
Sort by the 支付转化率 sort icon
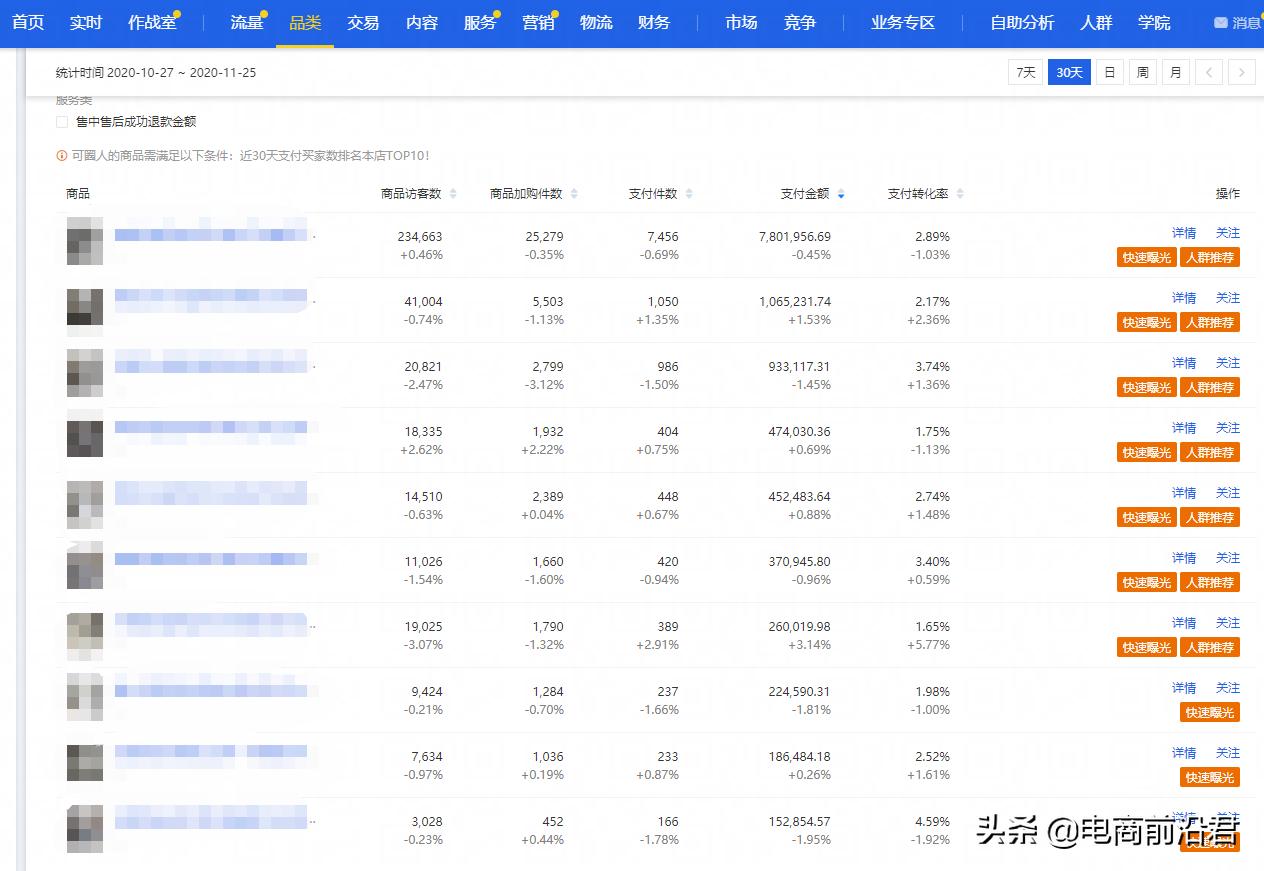(x=958, y=193)
